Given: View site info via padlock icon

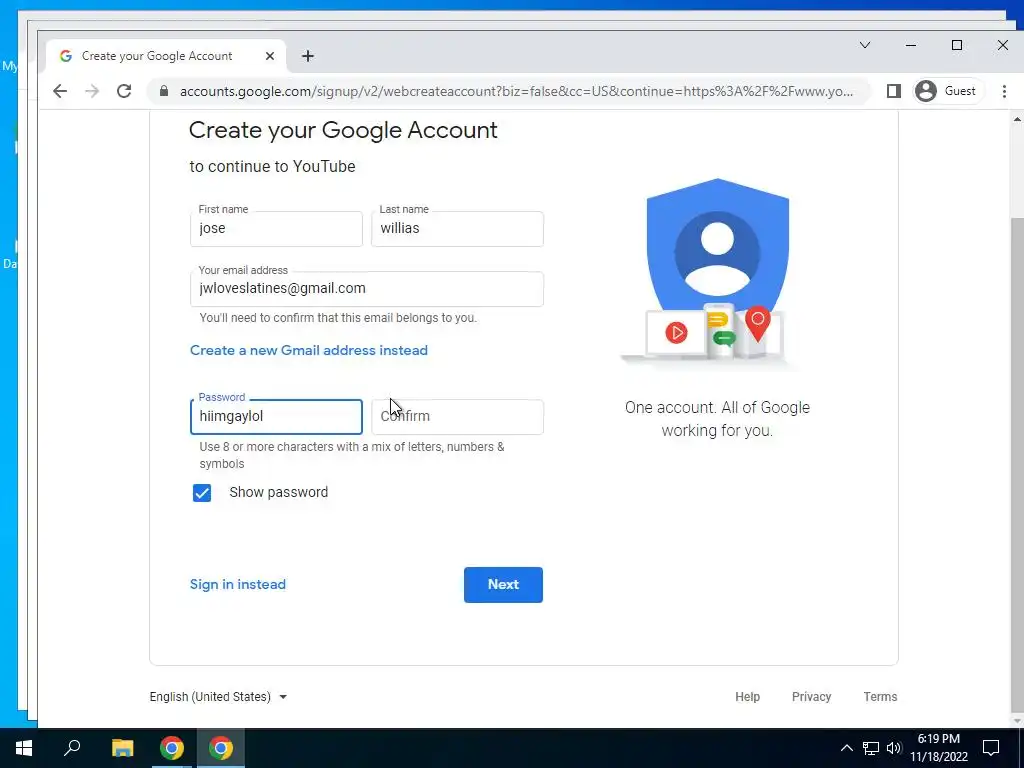Looking at the screenshot, I should (164, 91).
